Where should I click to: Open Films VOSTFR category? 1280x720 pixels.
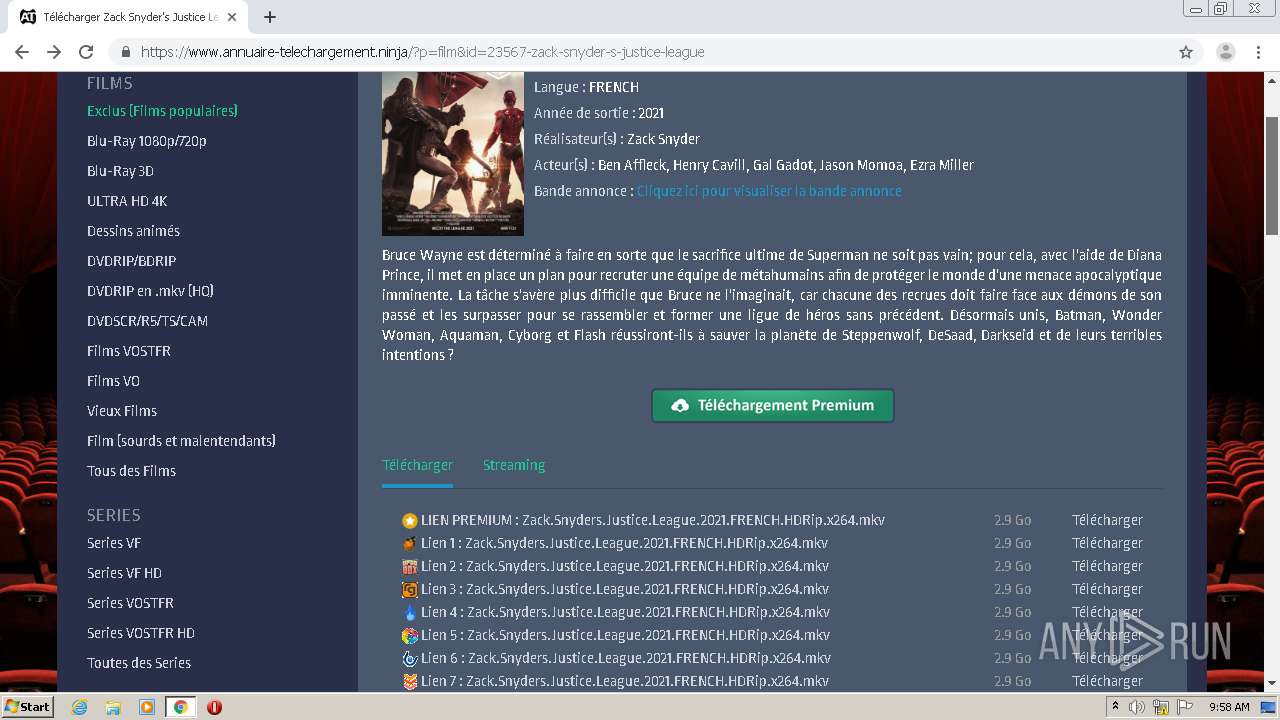tap(129, 351)
